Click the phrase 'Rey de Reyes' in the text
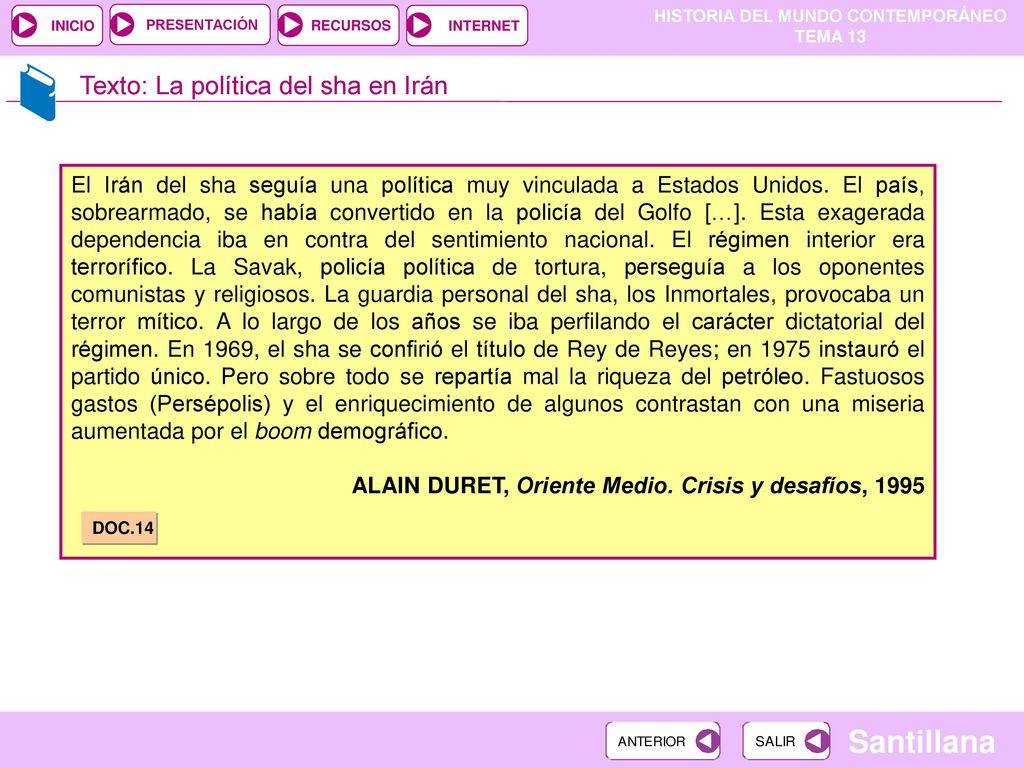The image size is (1024, 768). [x=639, y=349]
